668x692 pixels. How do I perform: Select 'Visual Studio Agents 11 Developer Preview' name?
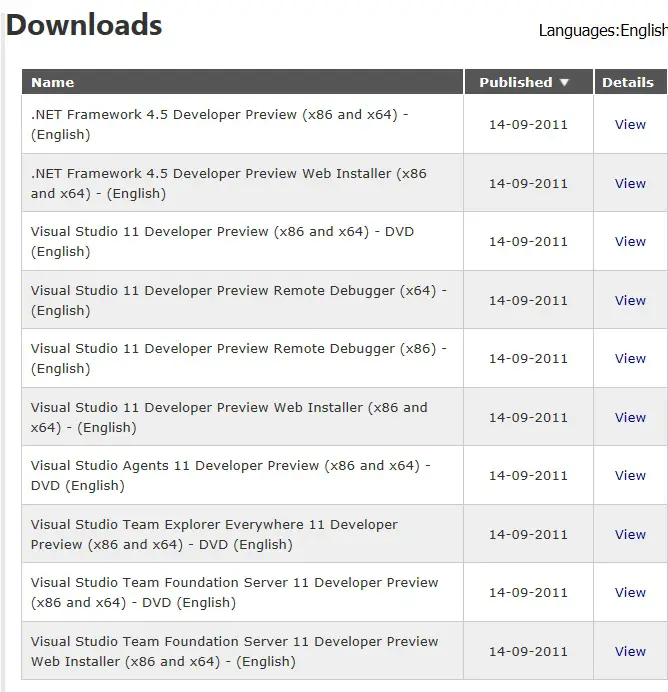[x=230, y=476]
